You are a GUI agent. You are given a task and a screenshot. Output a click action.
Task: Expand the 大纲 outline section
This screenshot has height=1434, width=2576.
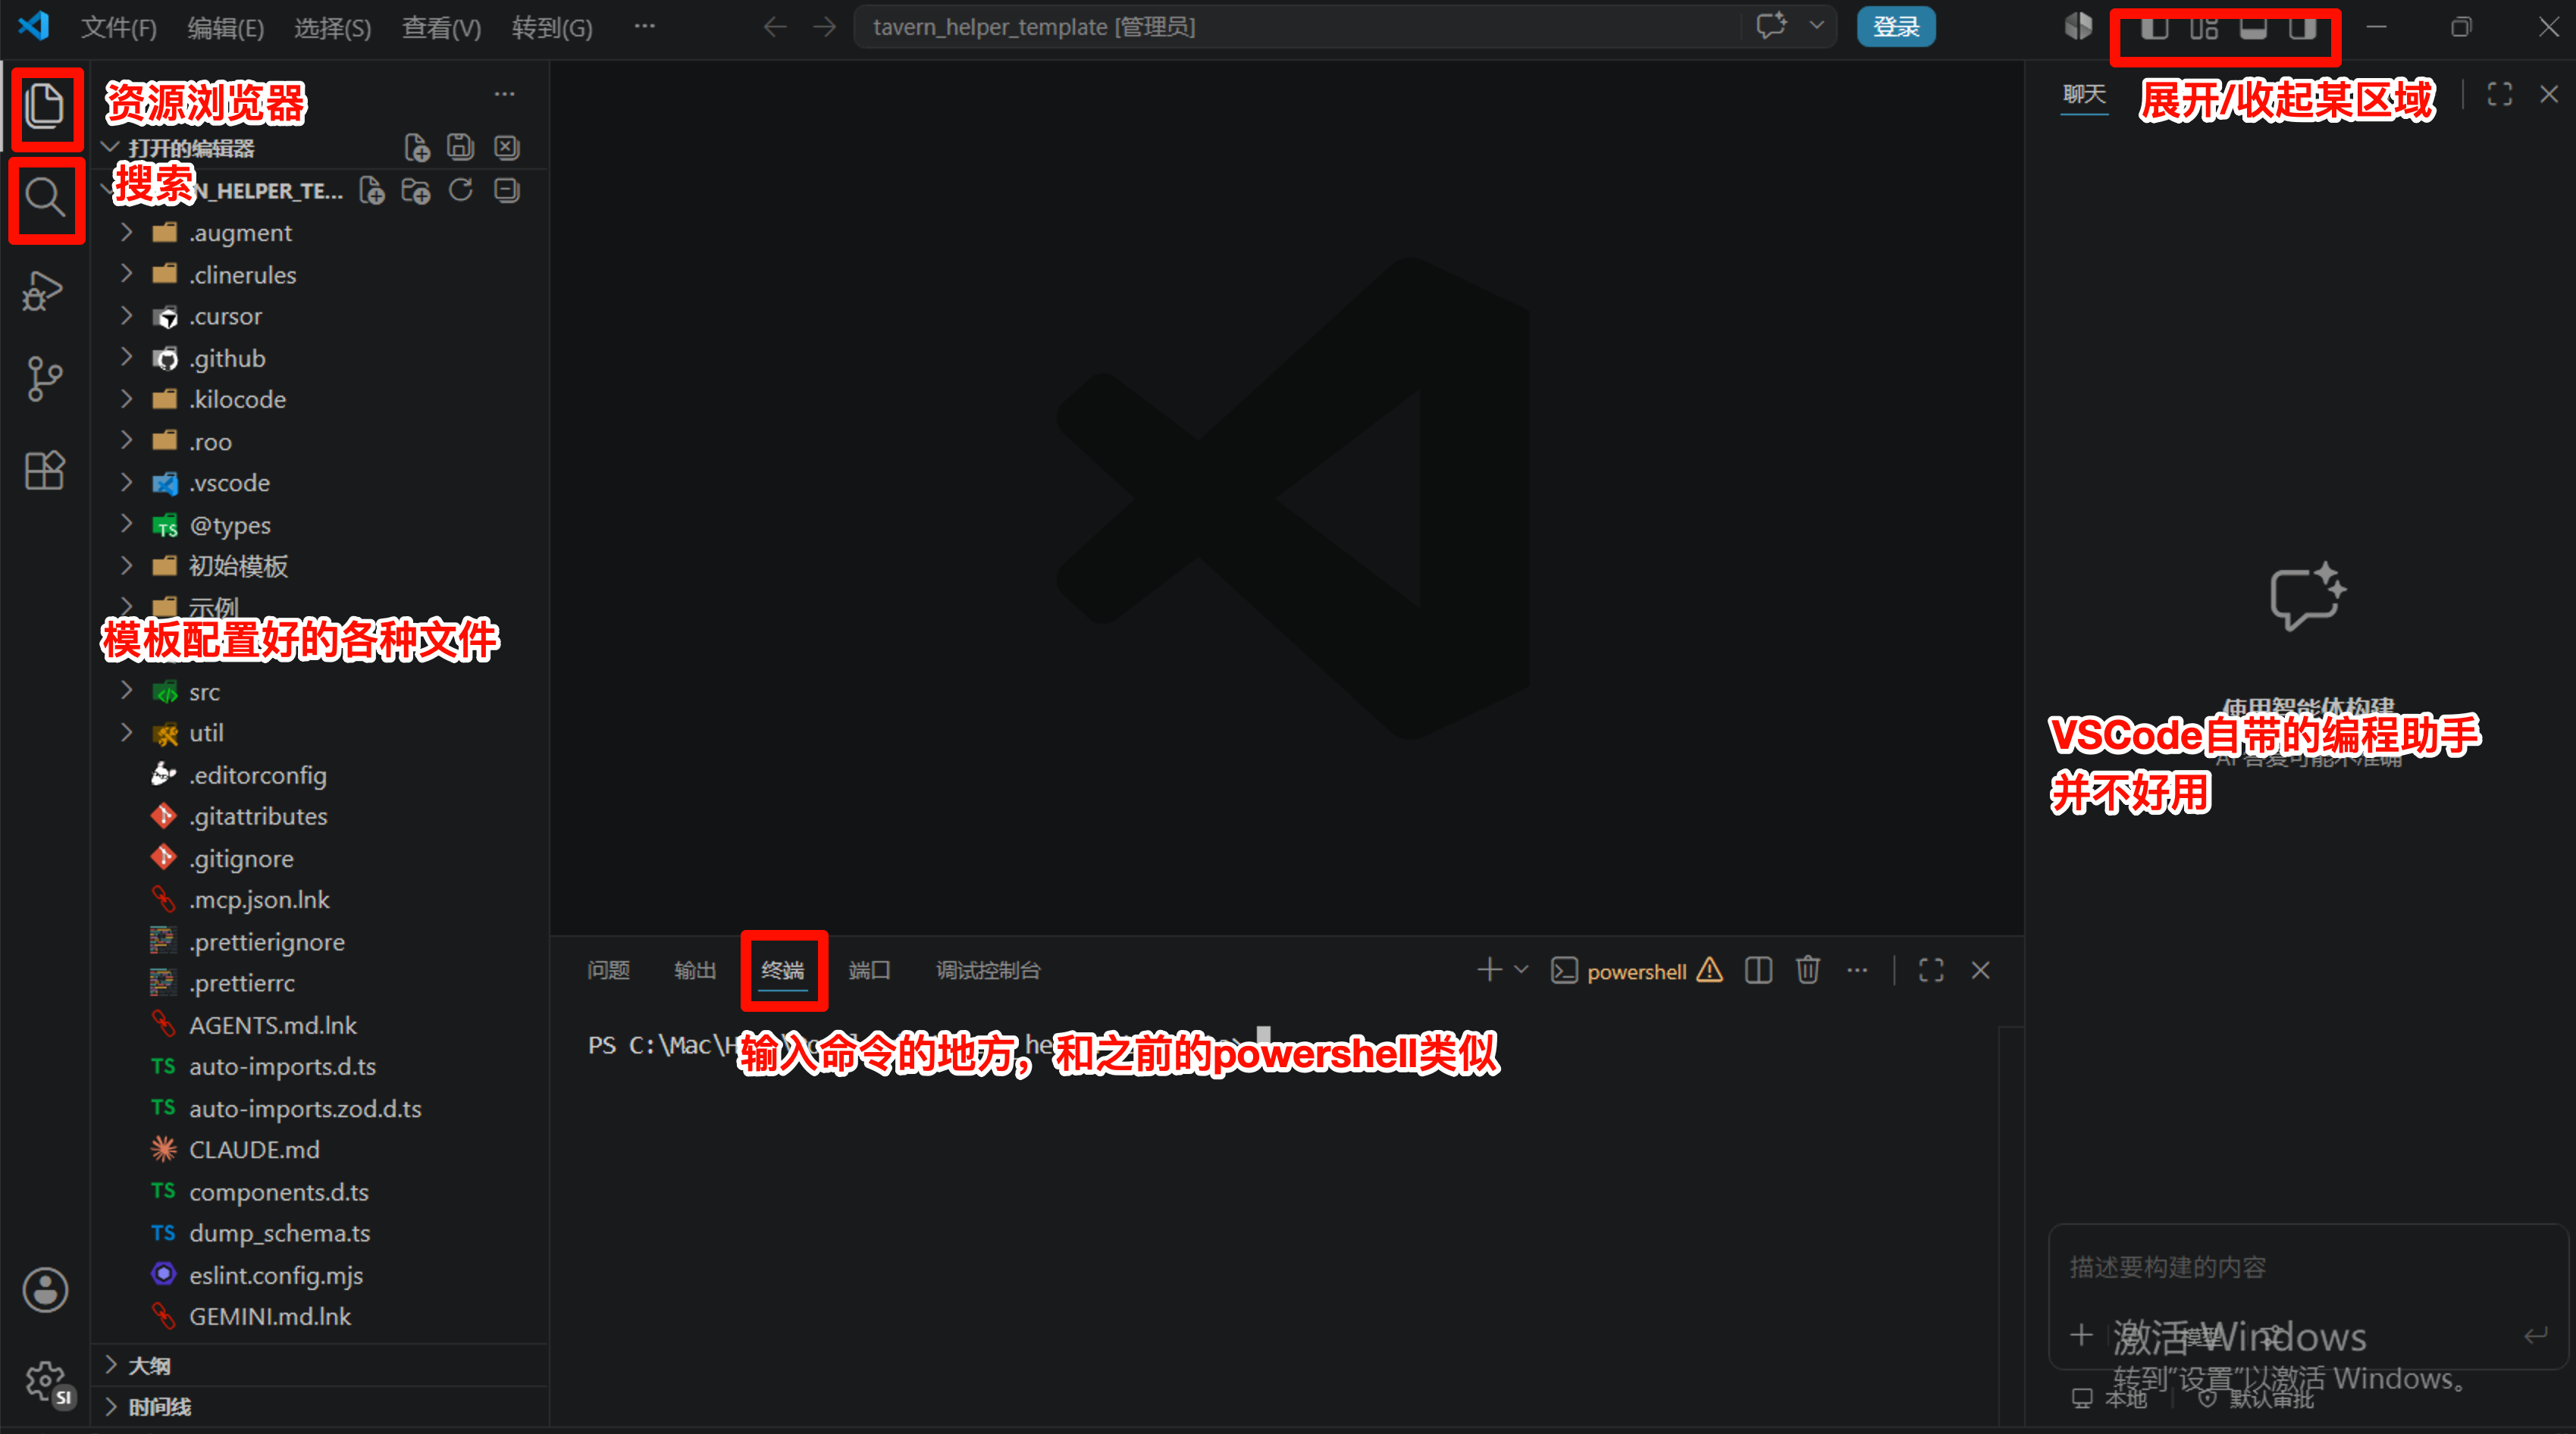click(x=320, y=1366)
